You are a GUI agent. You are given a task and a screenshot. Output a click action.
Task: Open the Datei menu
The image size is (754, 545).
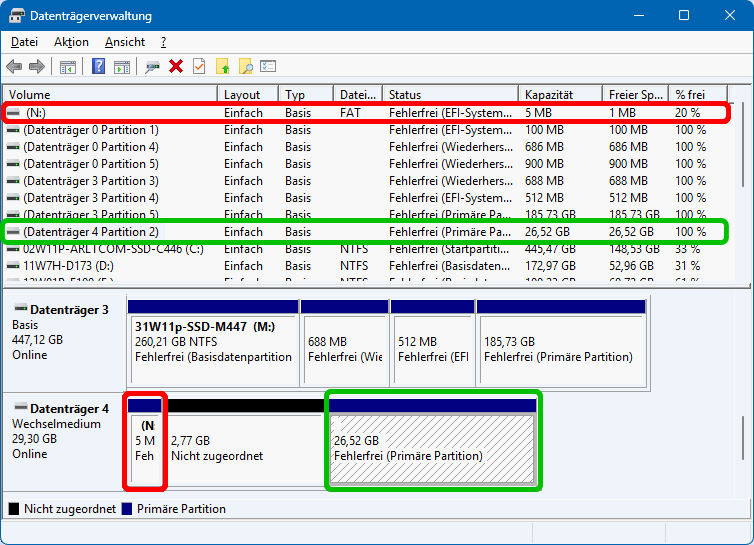(24, 42)
